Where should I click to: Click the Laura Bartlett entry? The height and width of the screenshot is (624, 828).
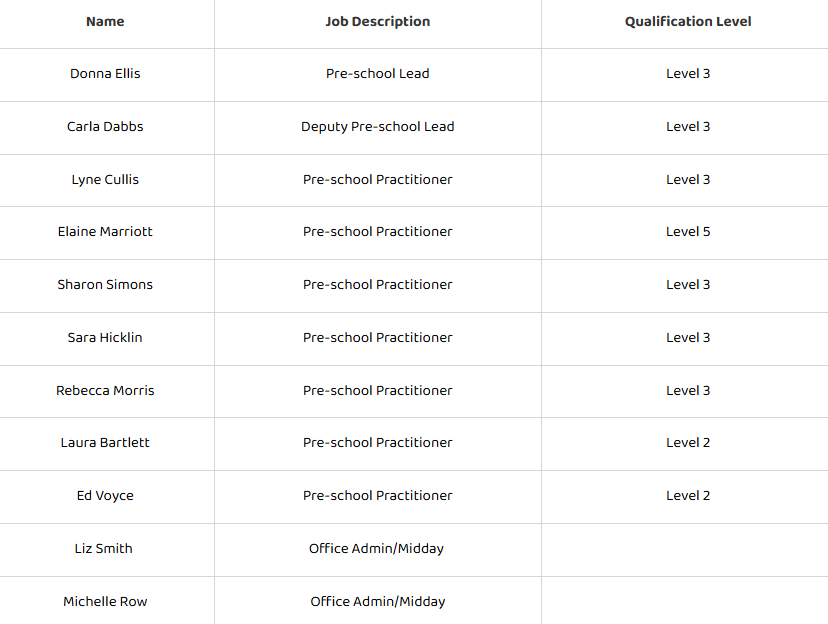pos(105,443)
